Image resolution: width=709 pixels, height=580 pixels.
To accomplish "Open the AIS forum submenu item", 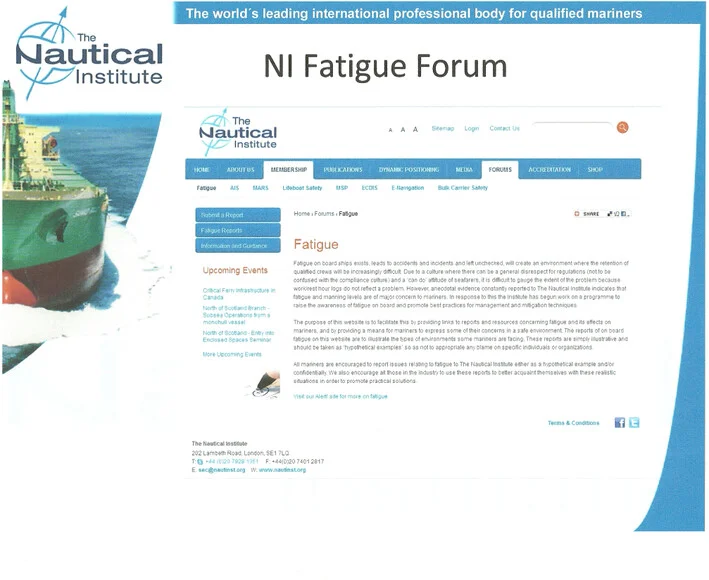I will point(234,188).
